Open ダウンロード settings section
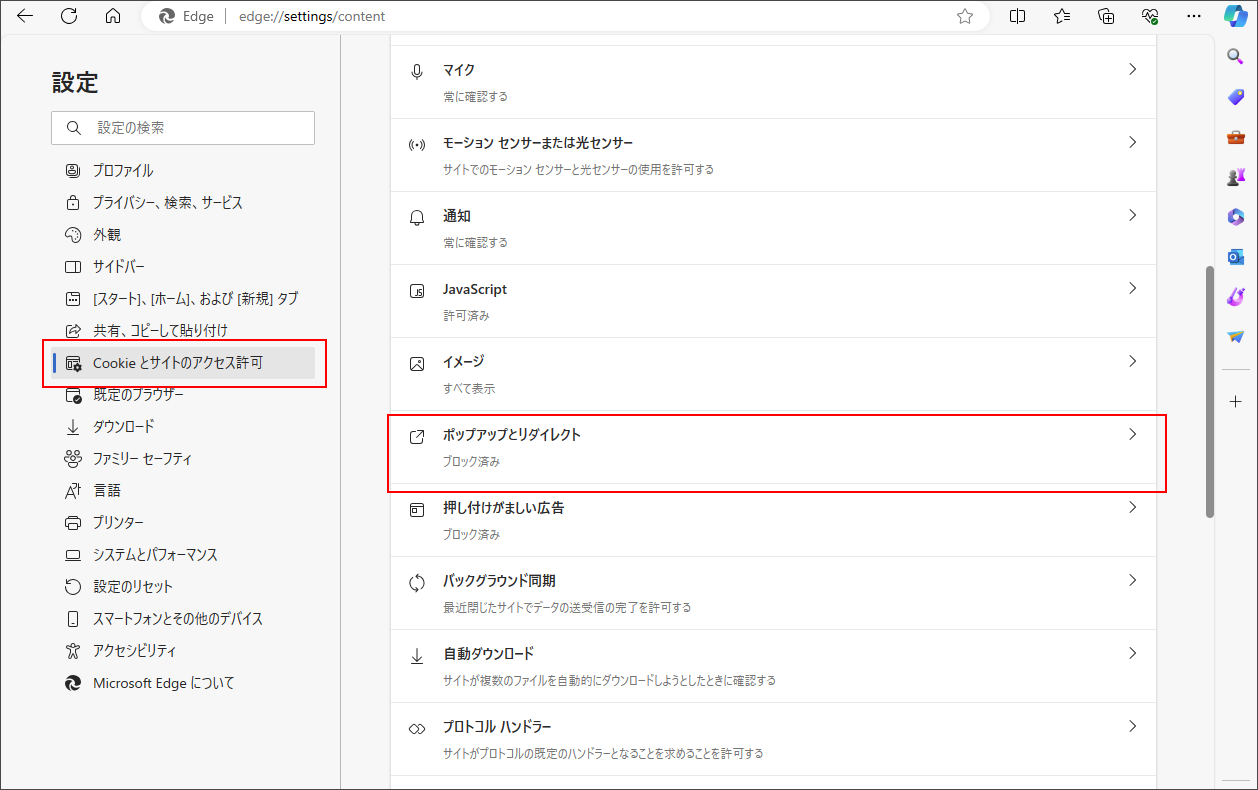Image resolution: width=1258 pixels, height=790 pixels. click(x=124, y=427)
